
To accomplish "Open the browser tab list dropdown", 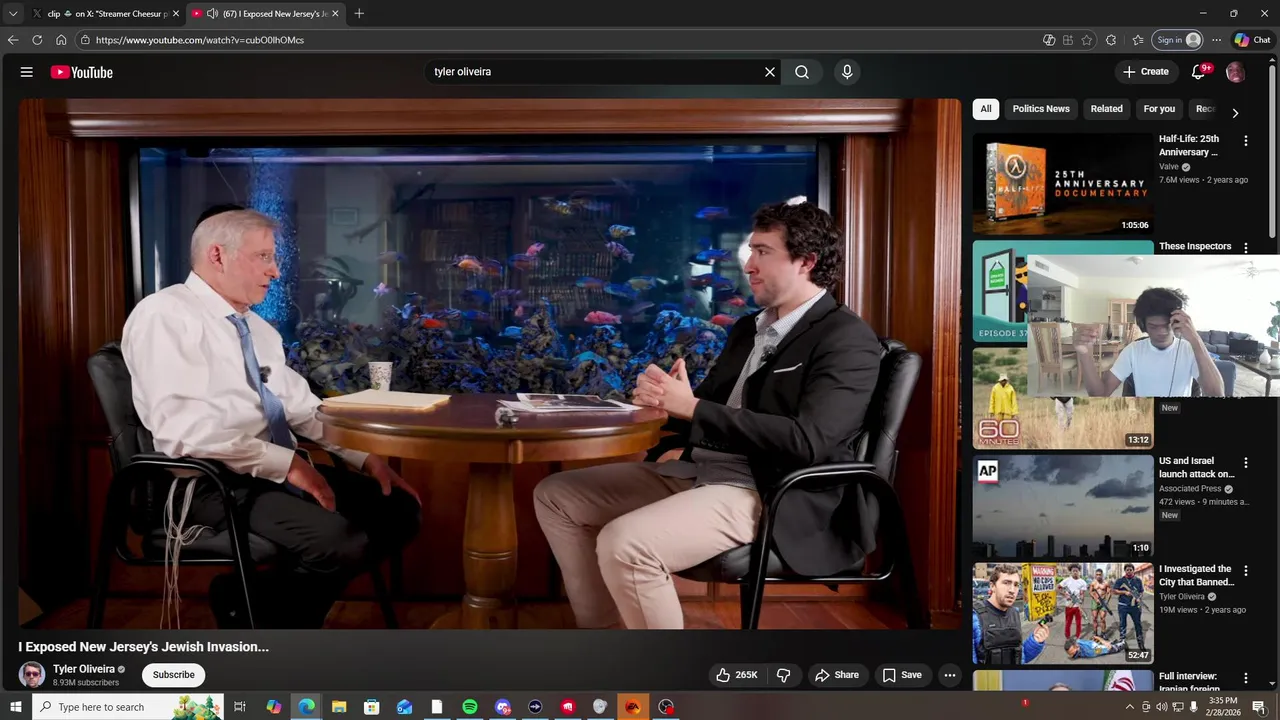I will (x=13, y=13).
